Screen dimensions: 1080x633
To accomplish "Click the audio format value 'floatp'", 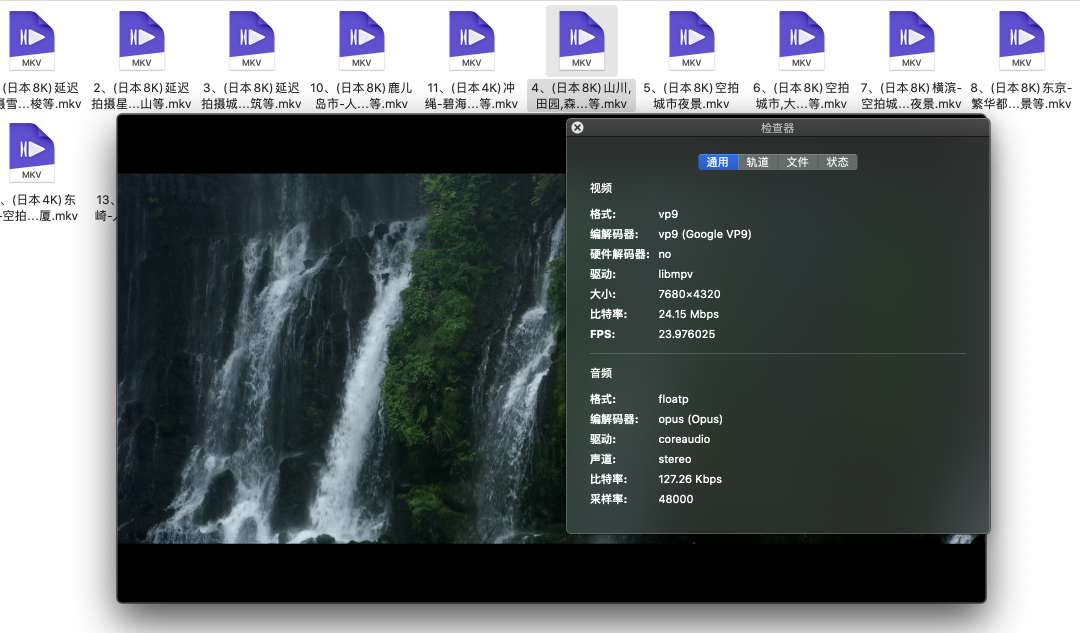I will click(x=674, y=399).
